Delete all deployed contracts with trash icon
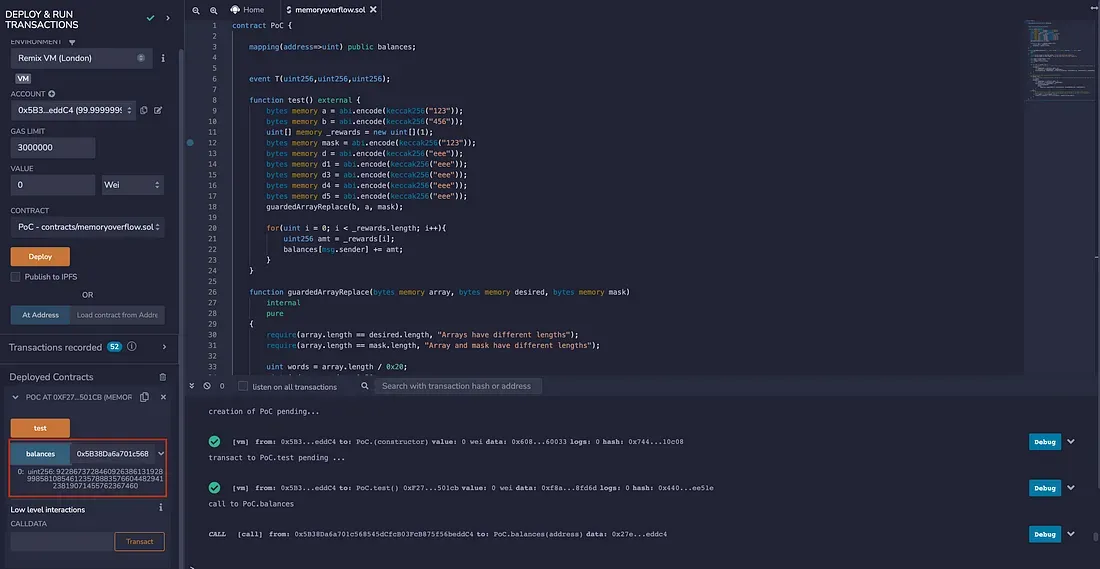This screenshot has width=1100, height=569. click(163, 377)
